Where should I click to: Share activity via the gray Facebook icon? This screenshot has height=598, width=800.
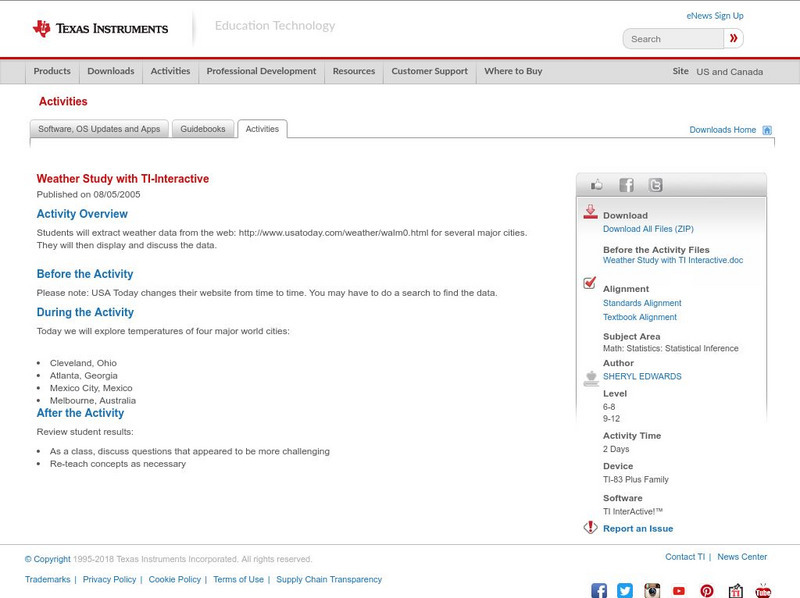[626, 185]
